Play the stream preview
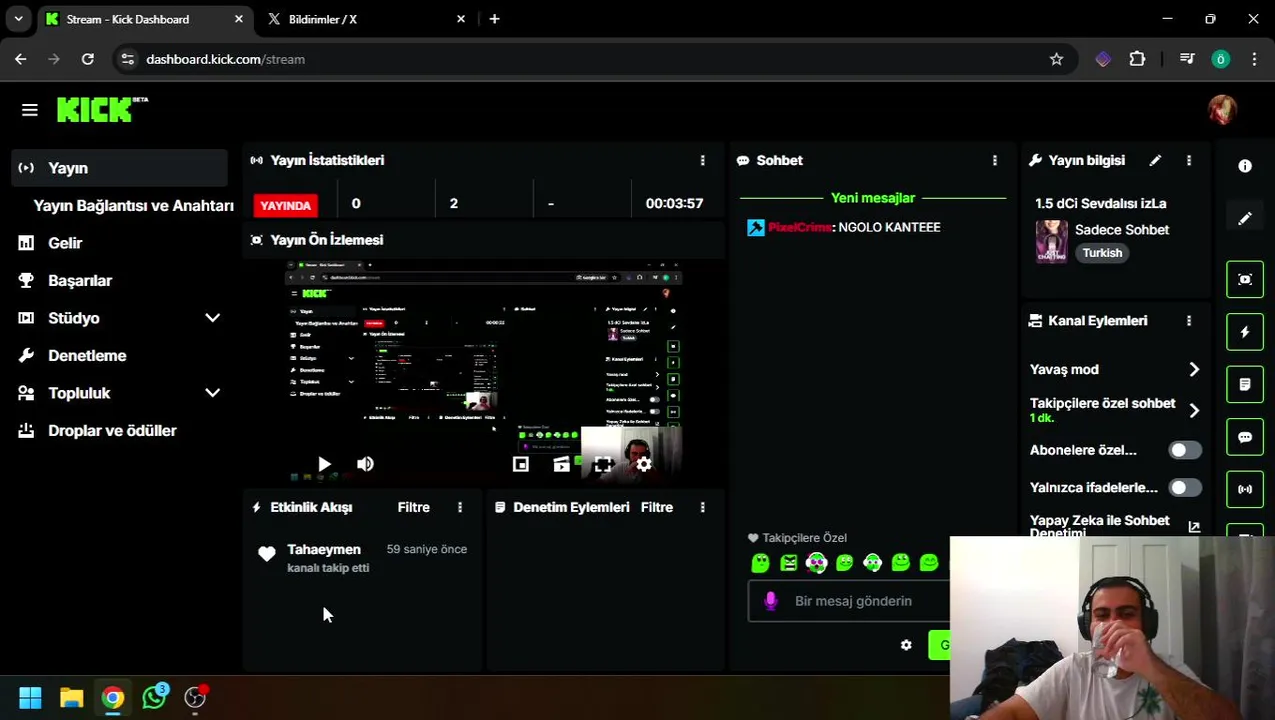The height and width of the screenshot is (720, 1275). click(324, 464)
